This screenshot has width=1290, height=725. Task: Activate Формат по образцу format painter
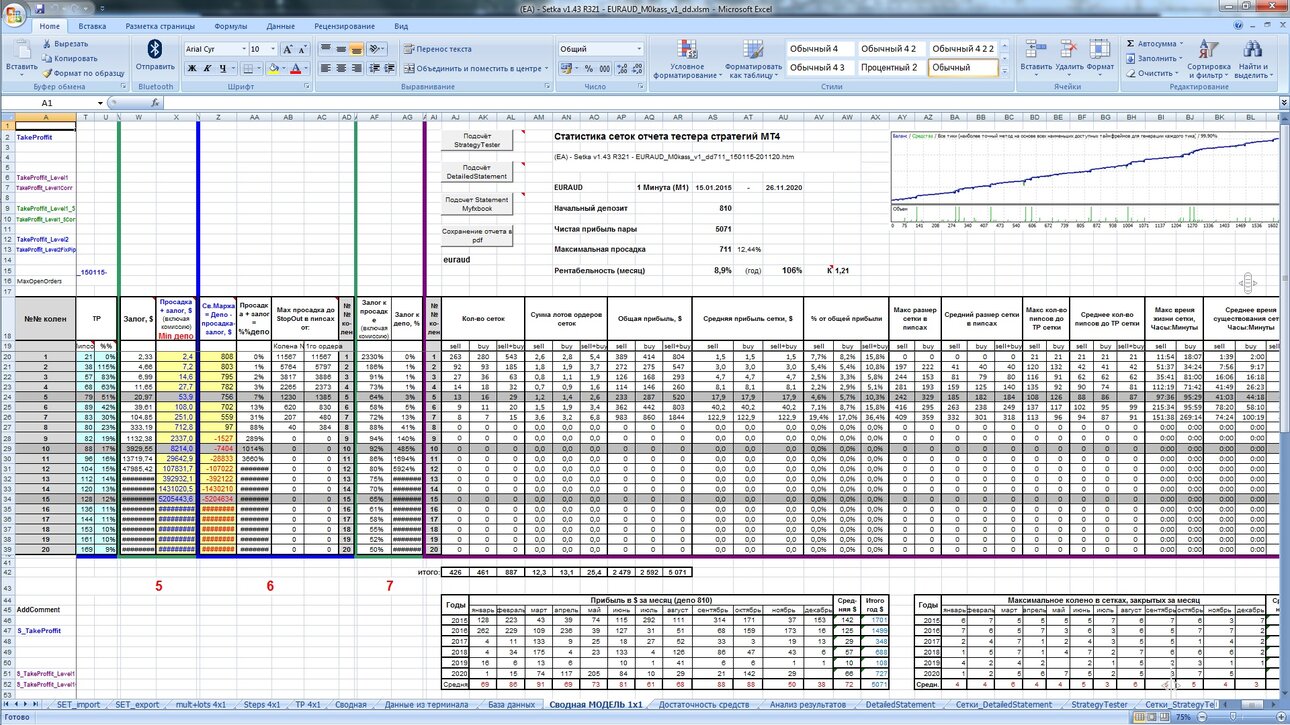click(82, 72)
